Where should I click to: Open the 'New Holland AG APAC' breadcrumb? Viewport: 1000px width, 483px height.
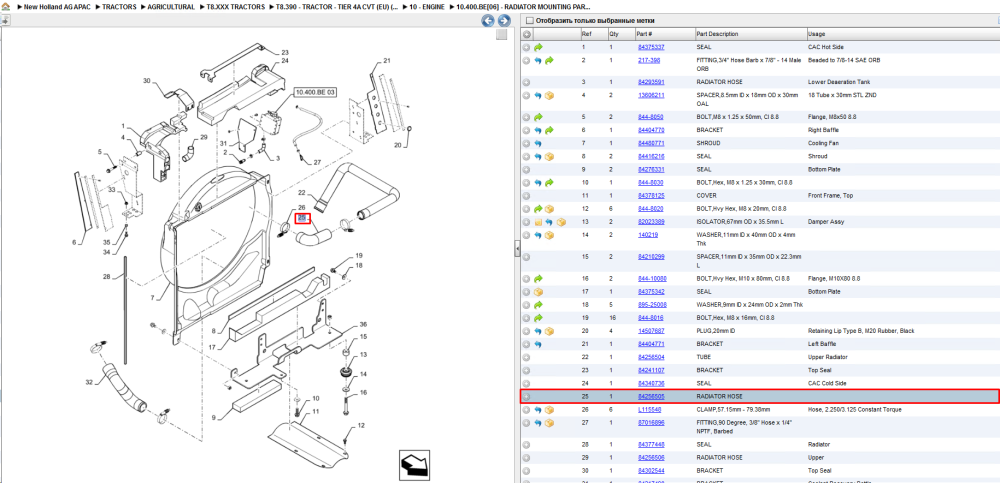tap(57, 6)
